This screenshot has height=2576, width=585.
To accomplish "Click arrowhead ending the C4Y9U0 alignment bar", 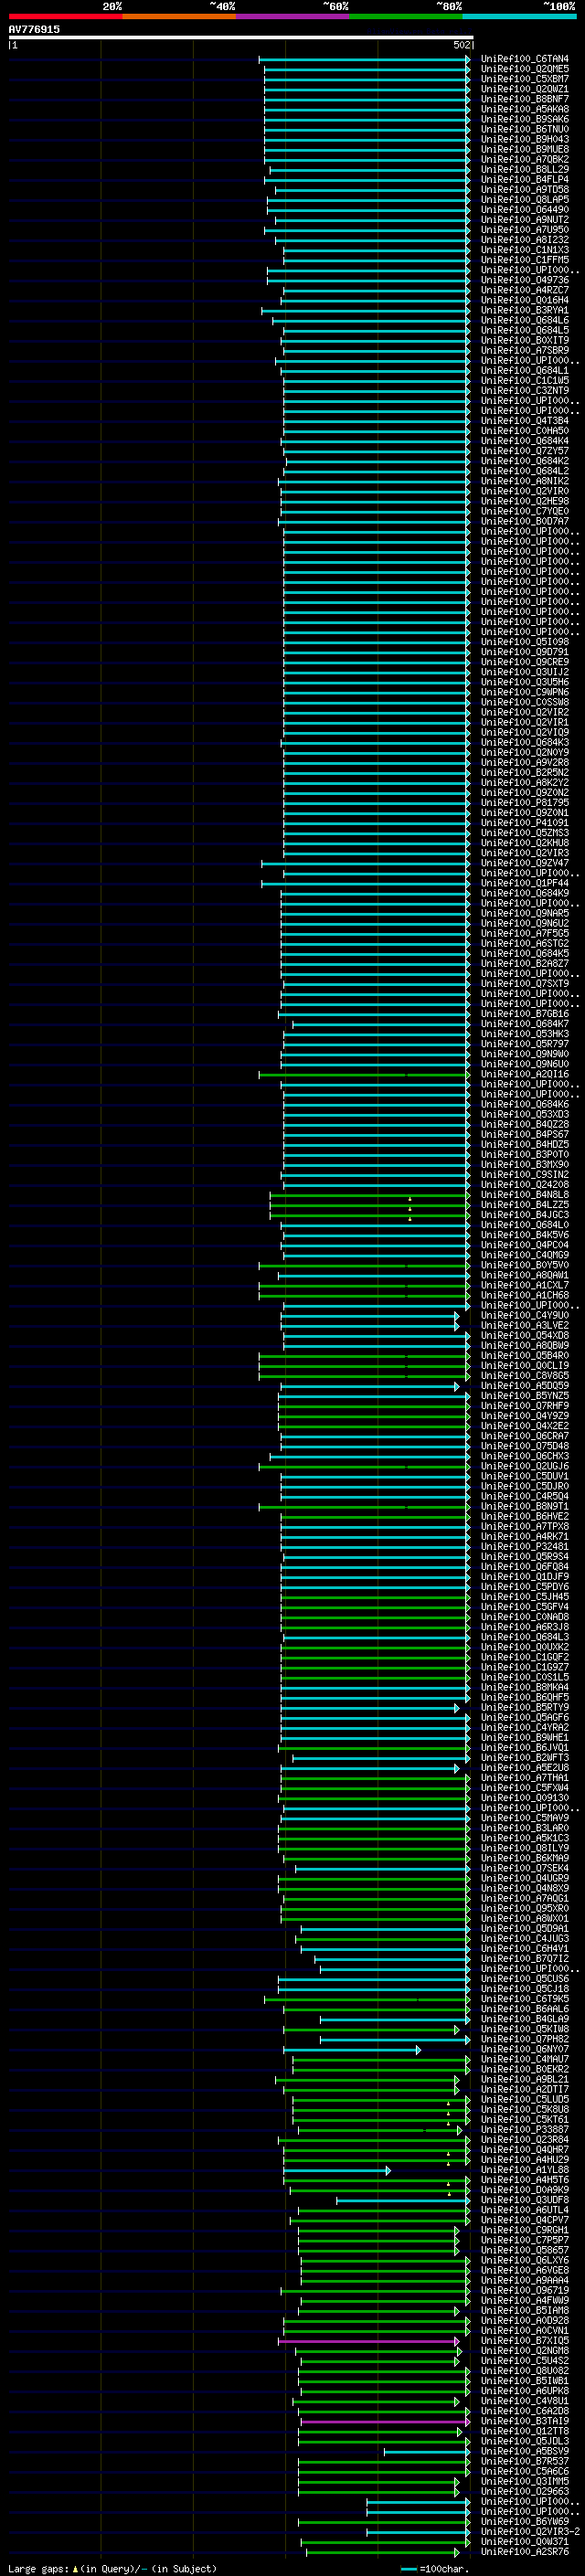I will tap(457, 1316).
